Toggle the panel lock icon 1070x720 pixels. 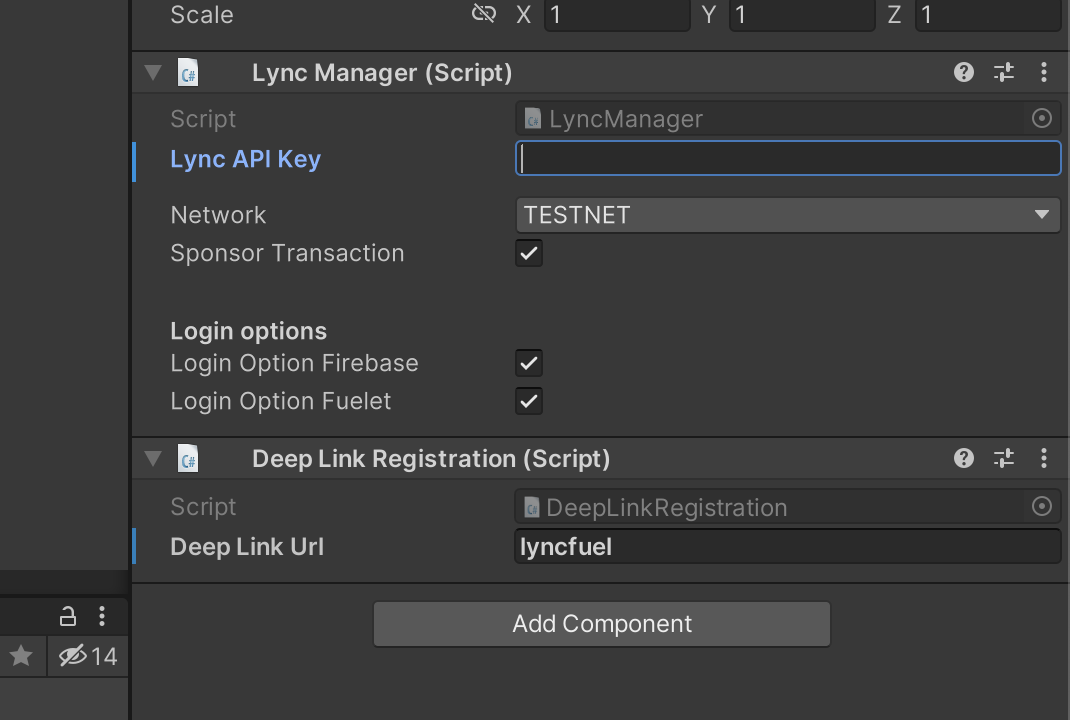coord(68,616)
